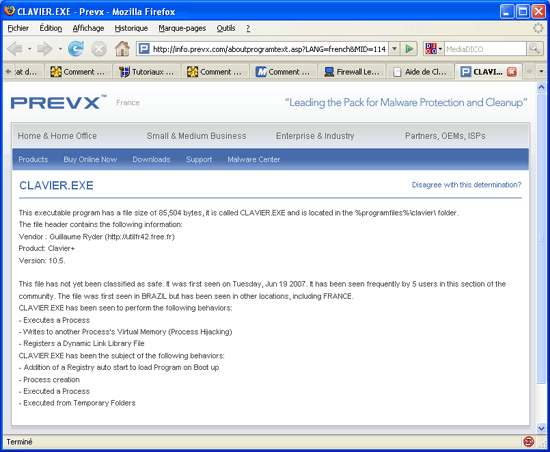
Task: Open Partners, OEMs, ISPs section
Action: coord(445,136)
